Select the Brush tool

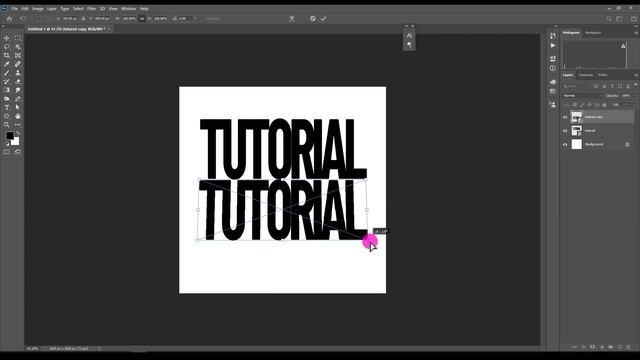[x=7, y=73]
